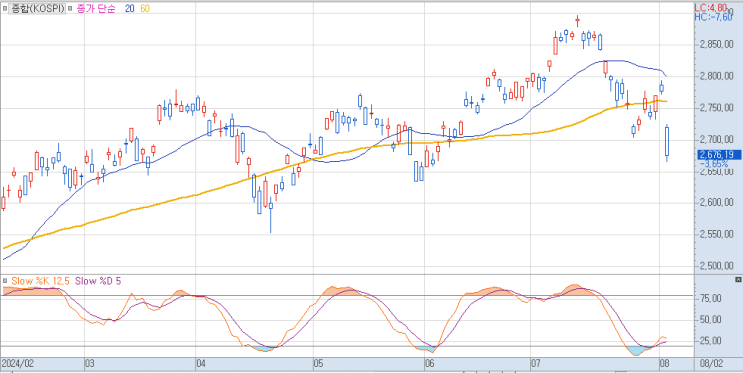Click the 2,500.00 price axis label
This screenshot has height=373, width=743.
point(716,266)
